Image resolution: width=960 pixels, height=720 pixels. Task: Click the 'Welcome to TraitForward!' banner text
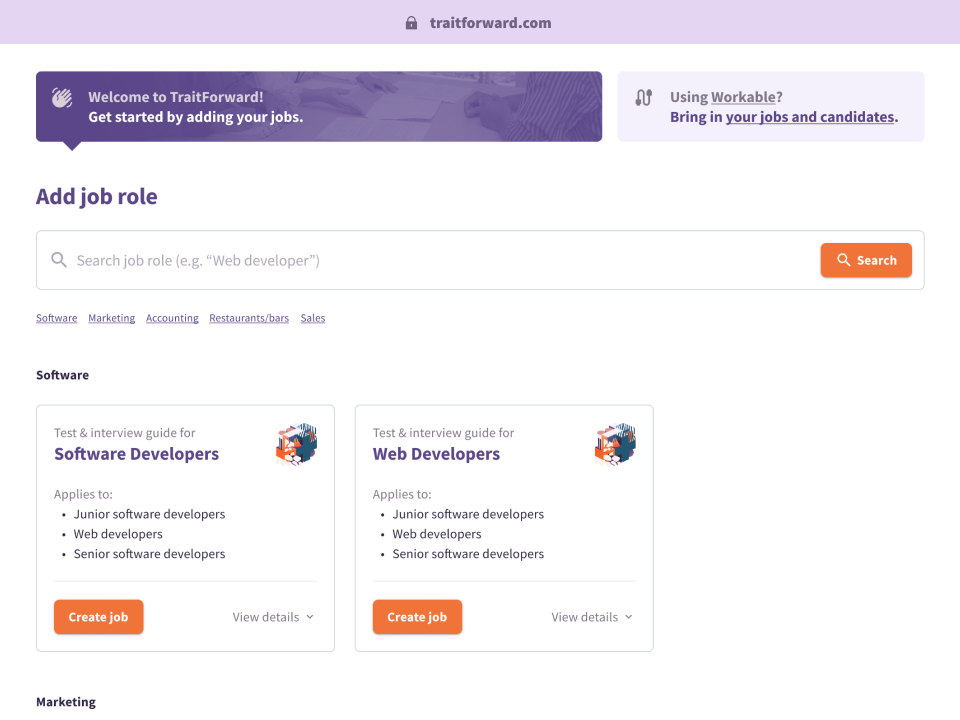coord(176,97)
